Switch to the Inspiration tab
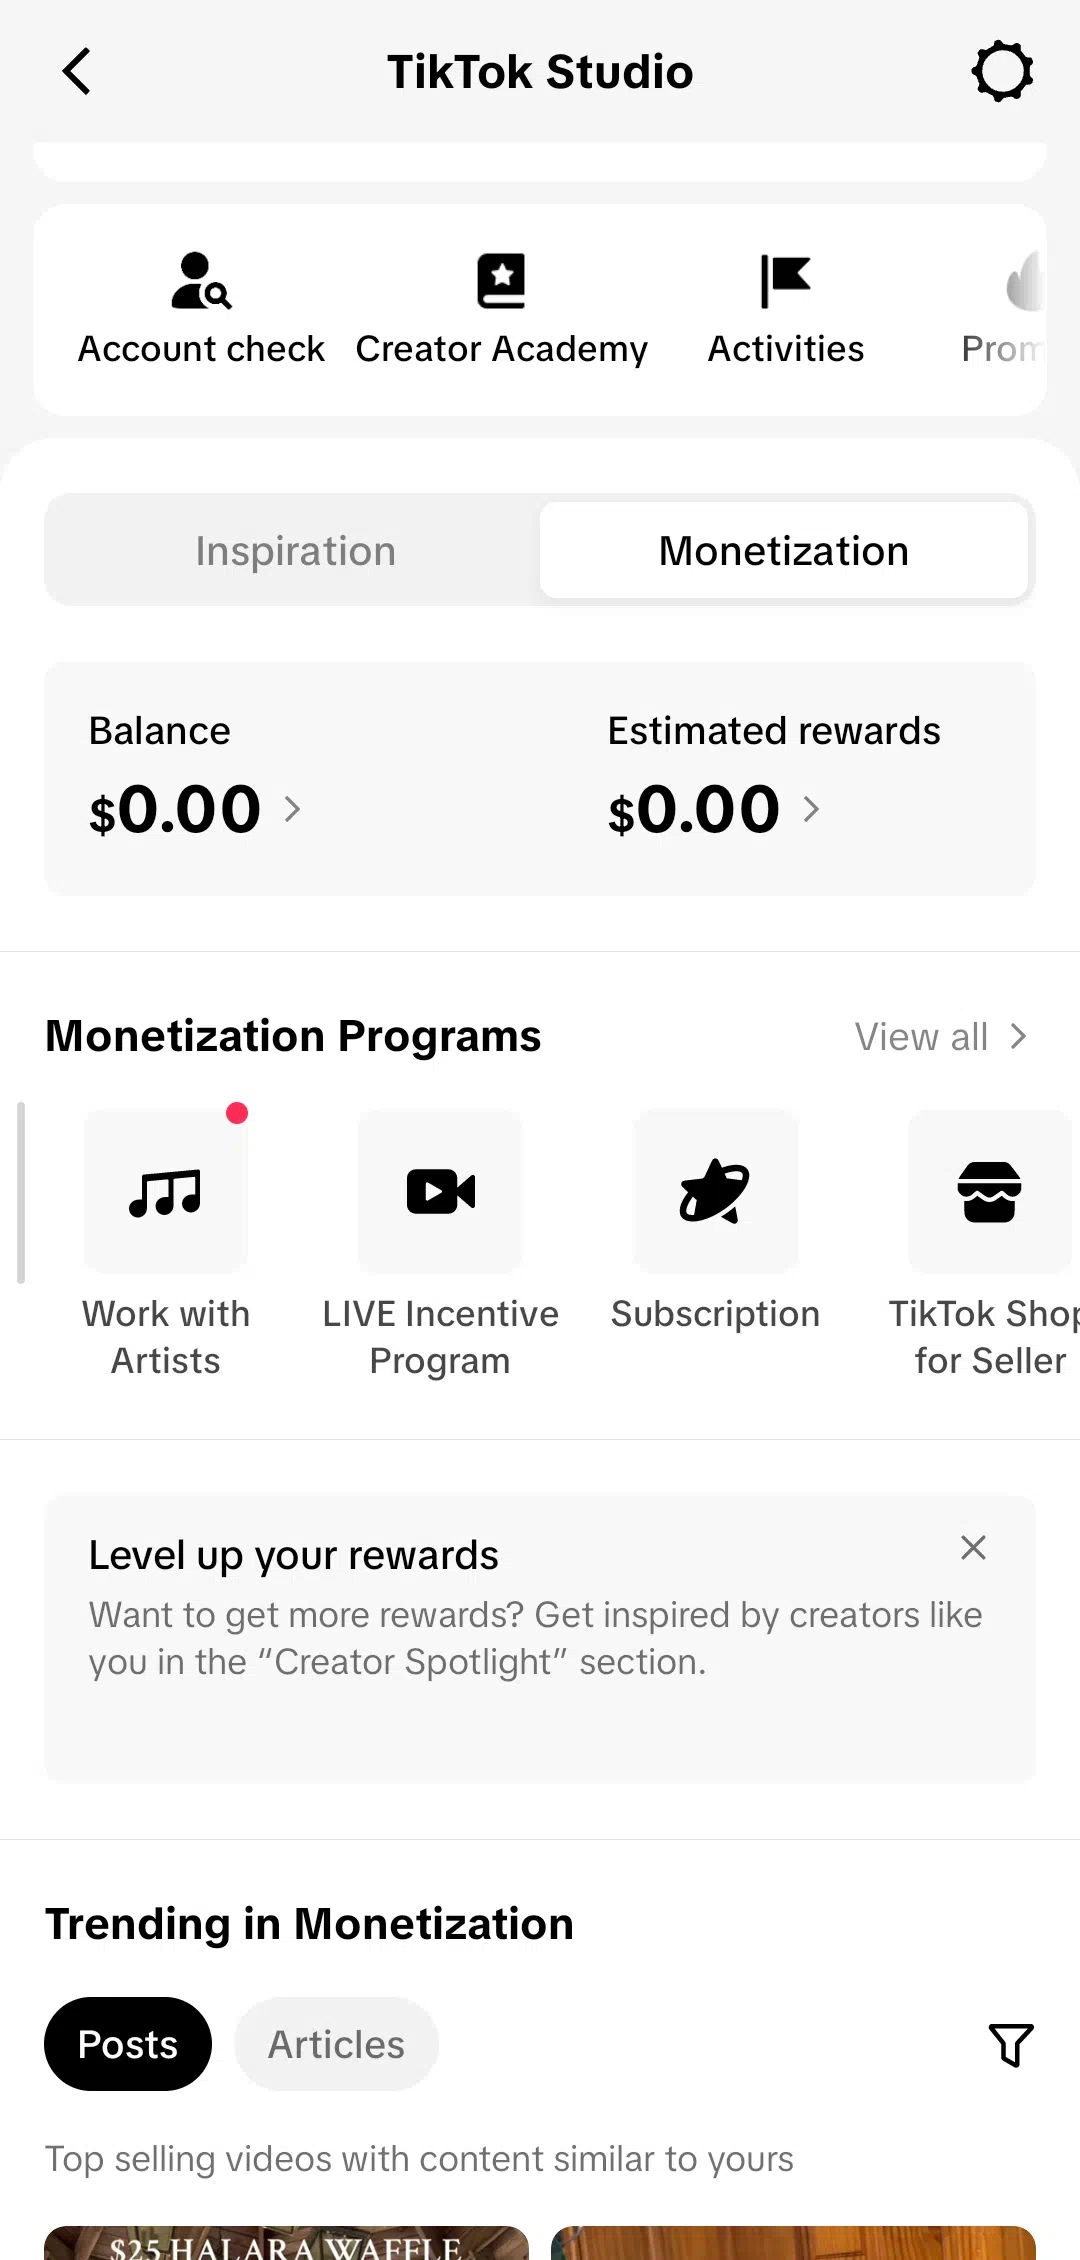 pyautogui.click(x=295, y=551)
